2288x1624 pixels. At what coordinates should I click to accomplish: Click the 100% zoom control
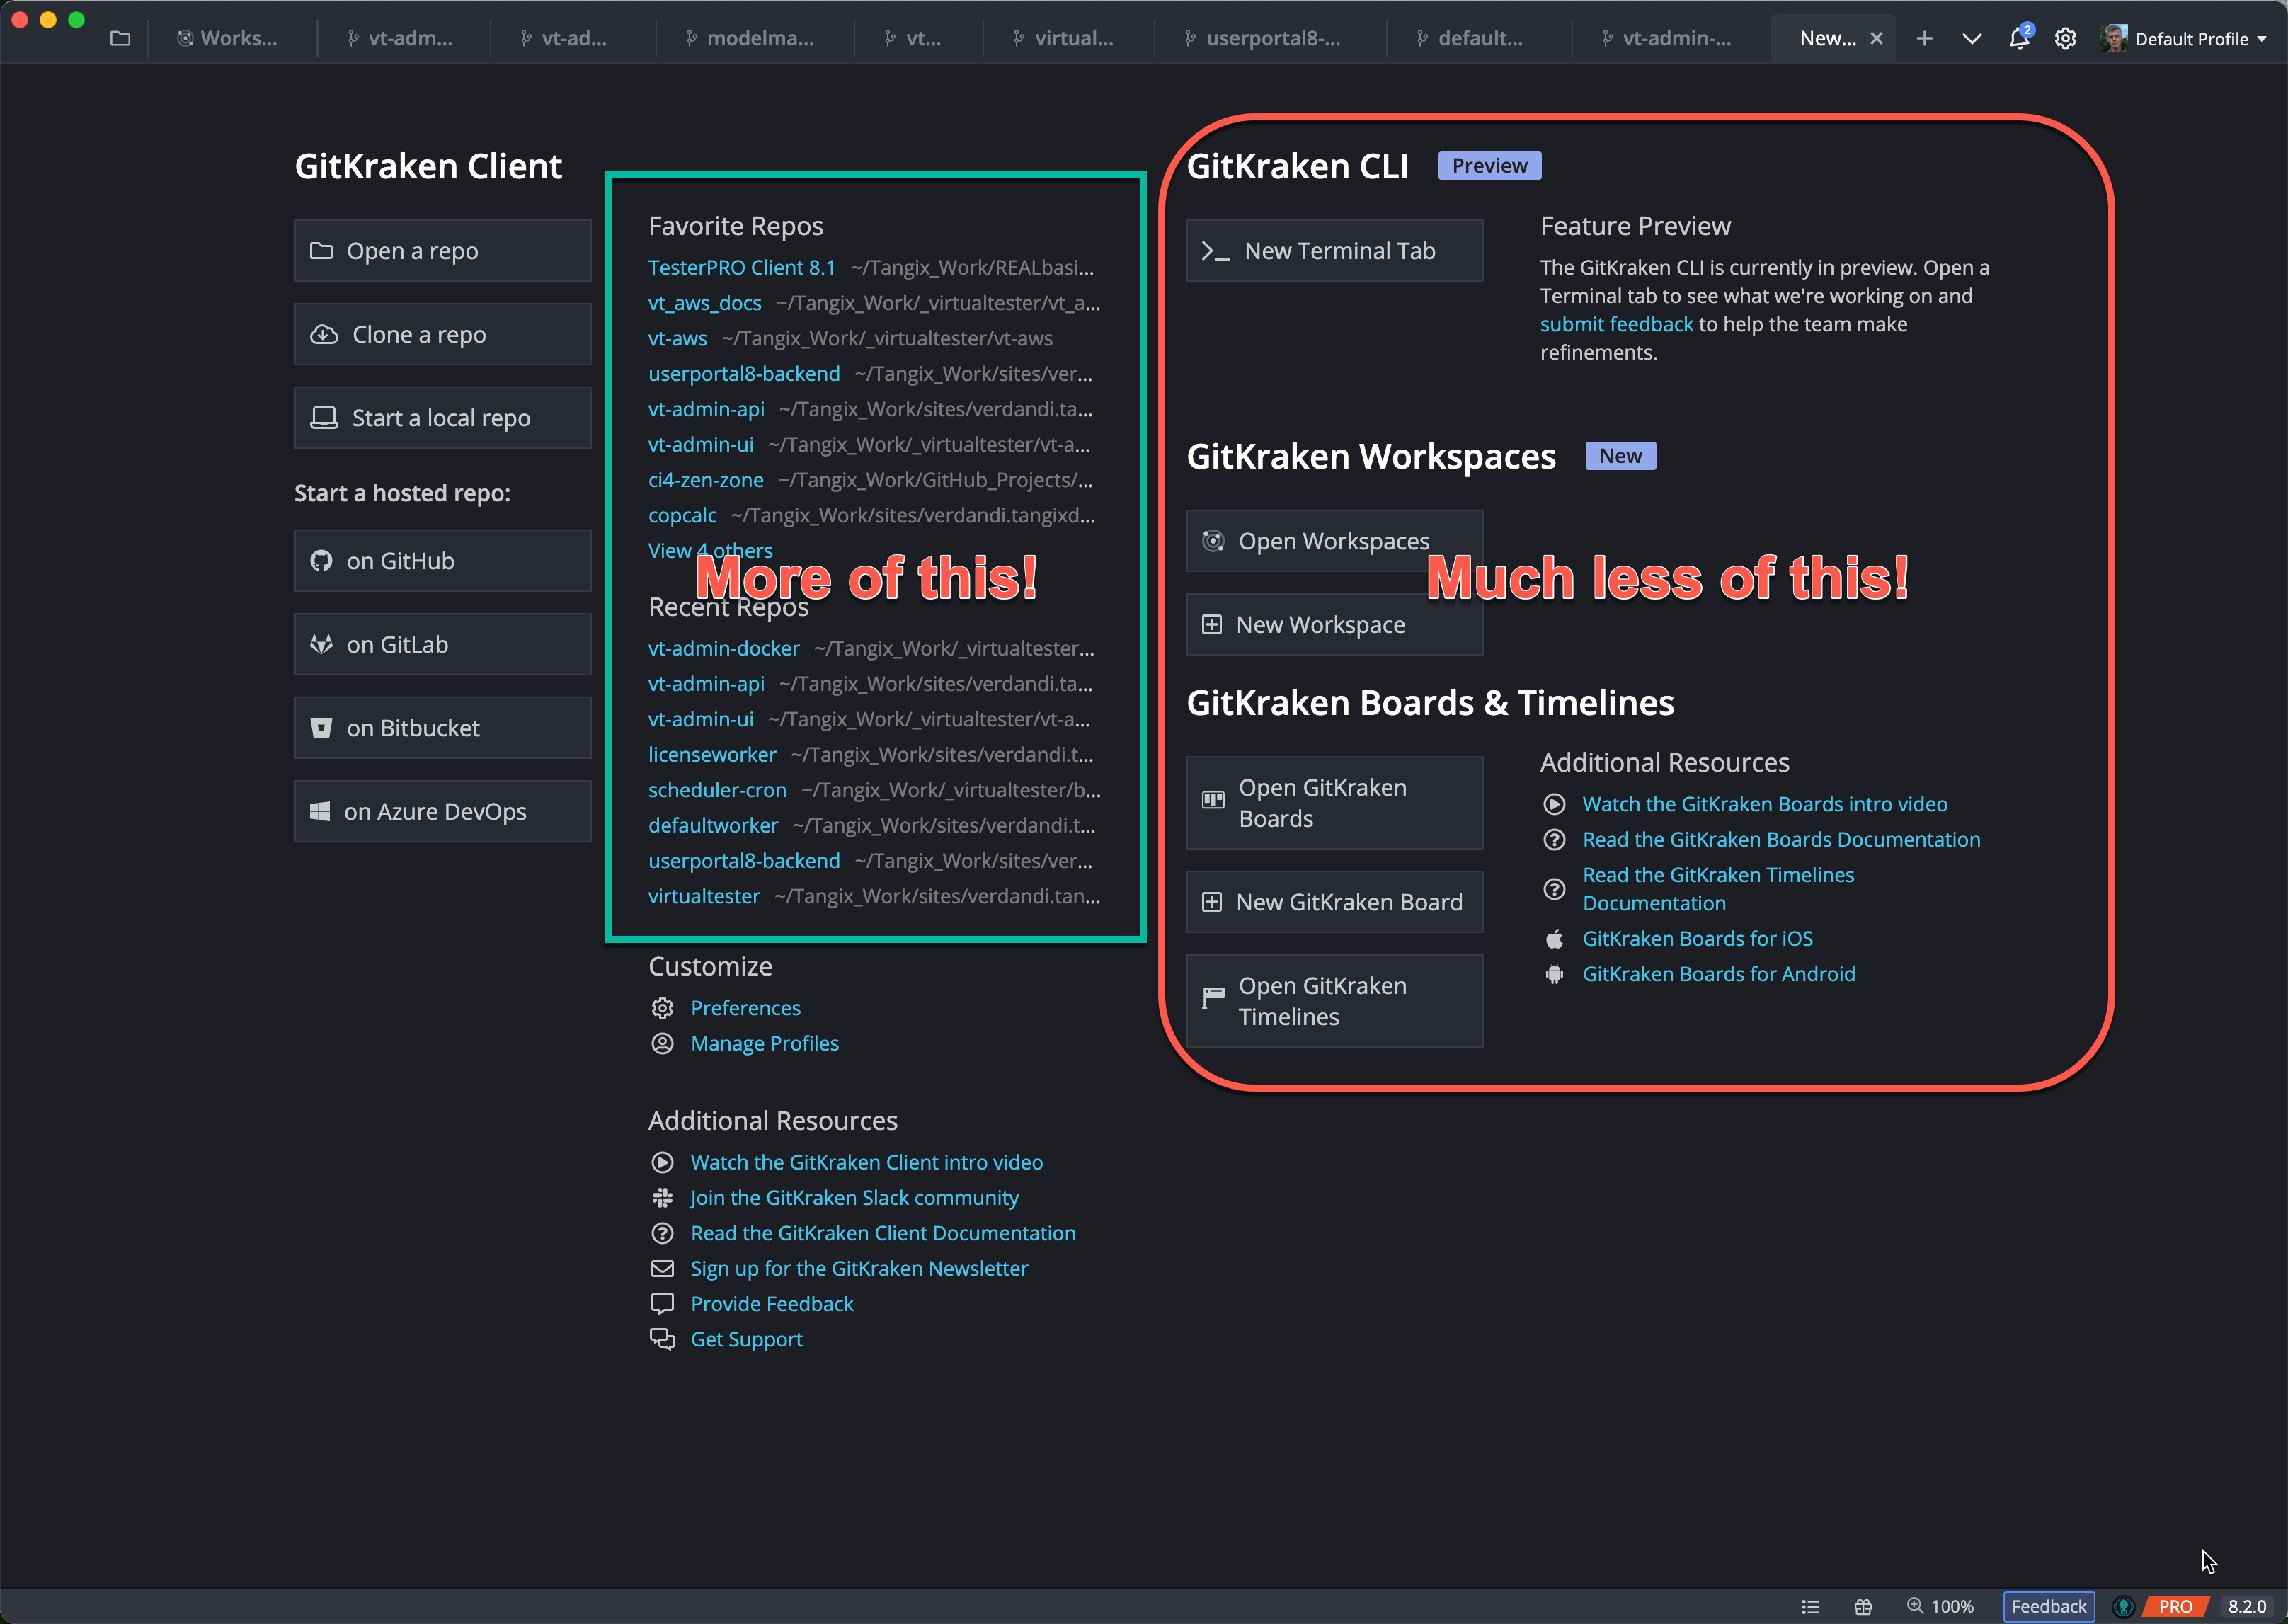tap(1940, 1606)
